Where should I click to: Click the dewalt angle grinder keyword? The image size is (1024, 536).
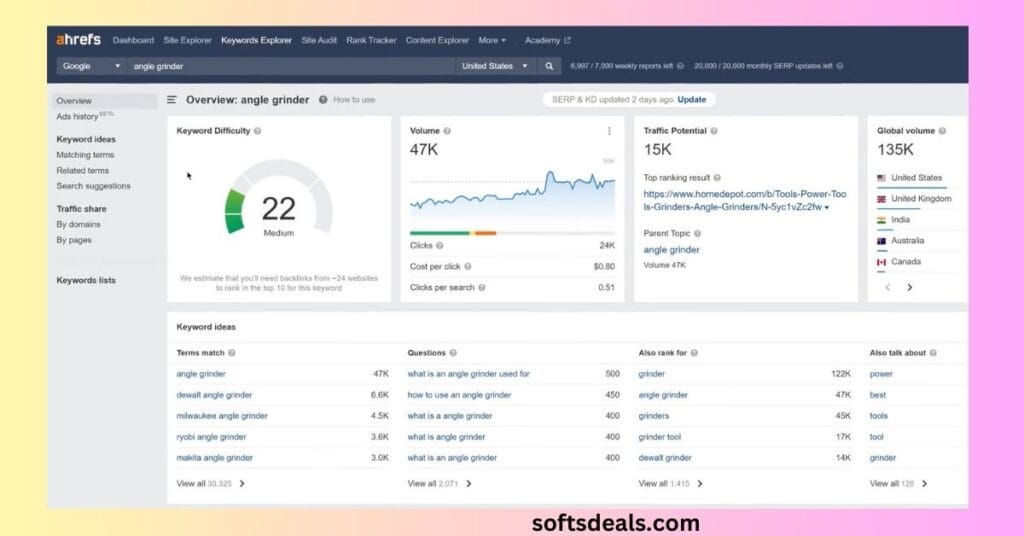(x=214, y=395)
